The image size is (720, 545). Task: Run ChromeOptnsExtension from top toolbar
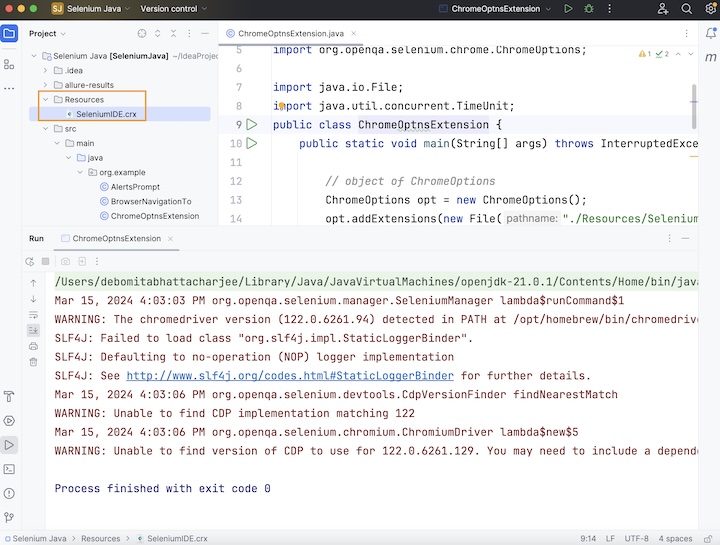click(x=568, y=9)
